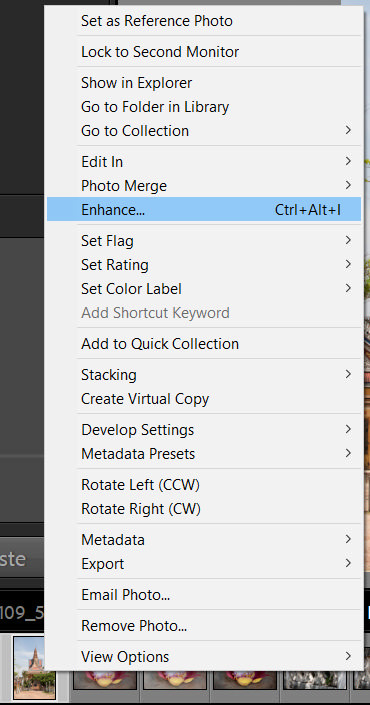Open the Export submenu
Screen dimensions: 370x705
click(204, 563)
